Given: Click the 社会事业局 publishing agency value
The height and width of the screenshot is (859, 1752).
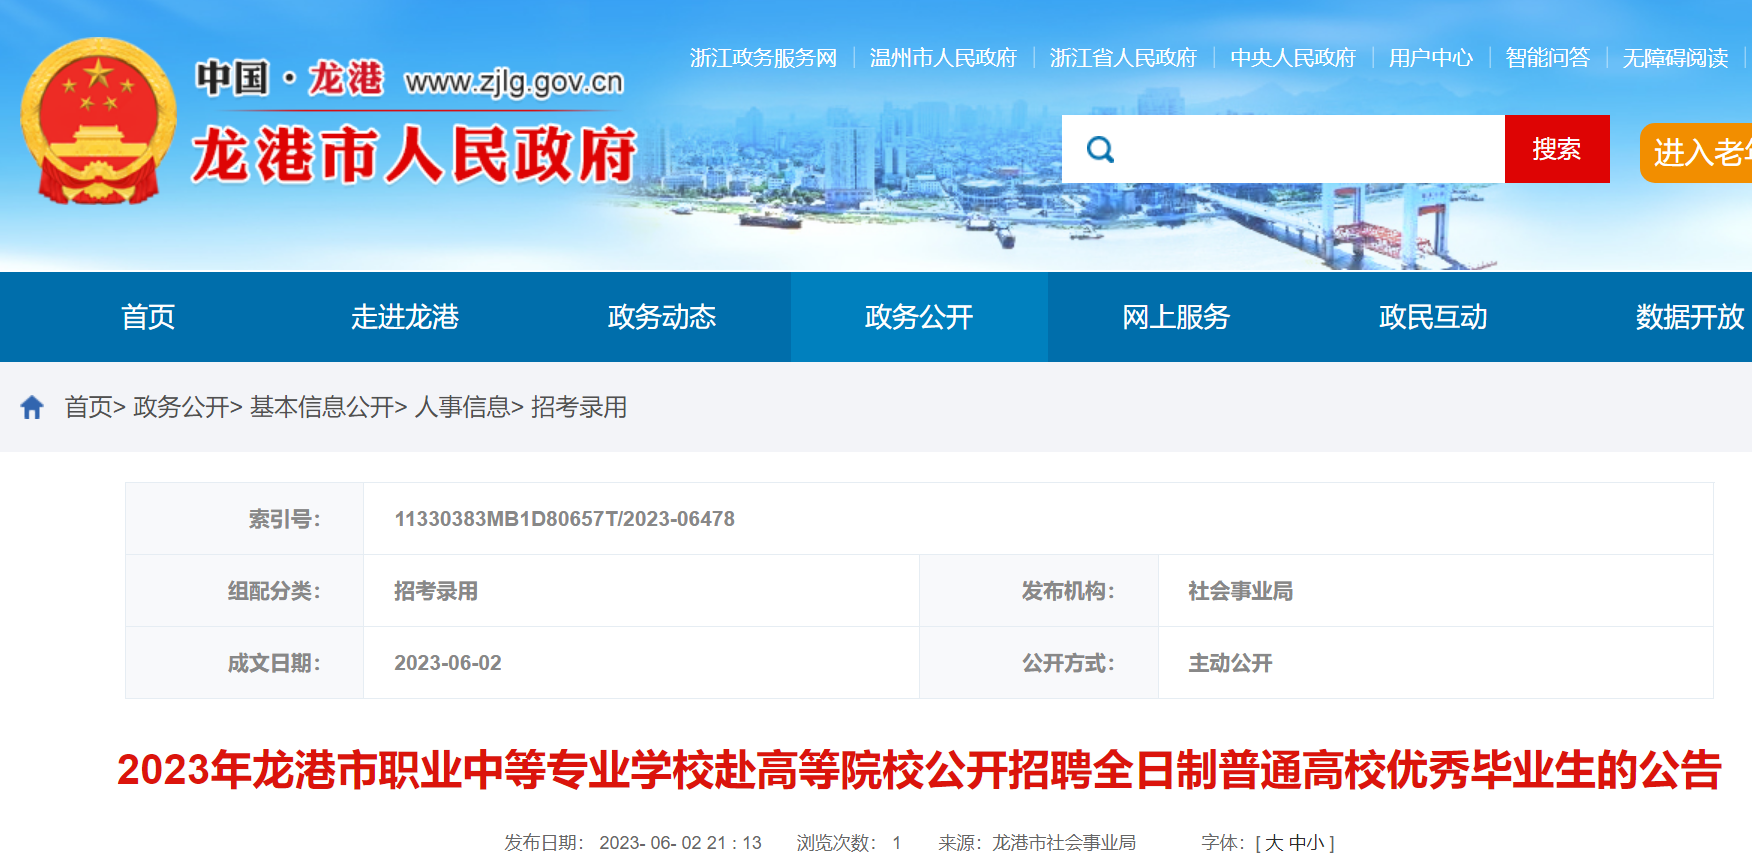Looking at the screenshot, I should point(1241,591).
